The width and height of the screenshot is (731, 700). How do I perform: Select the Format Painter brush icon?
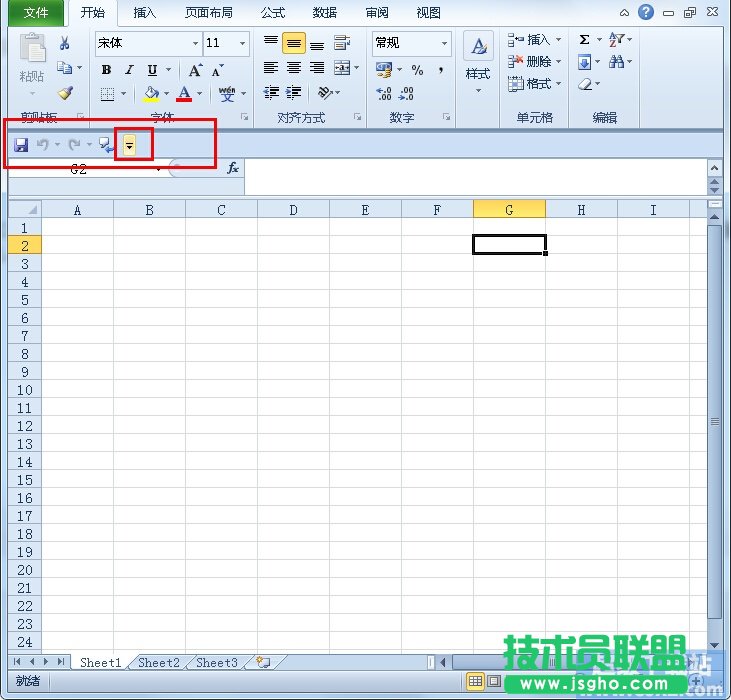point(65,93)
